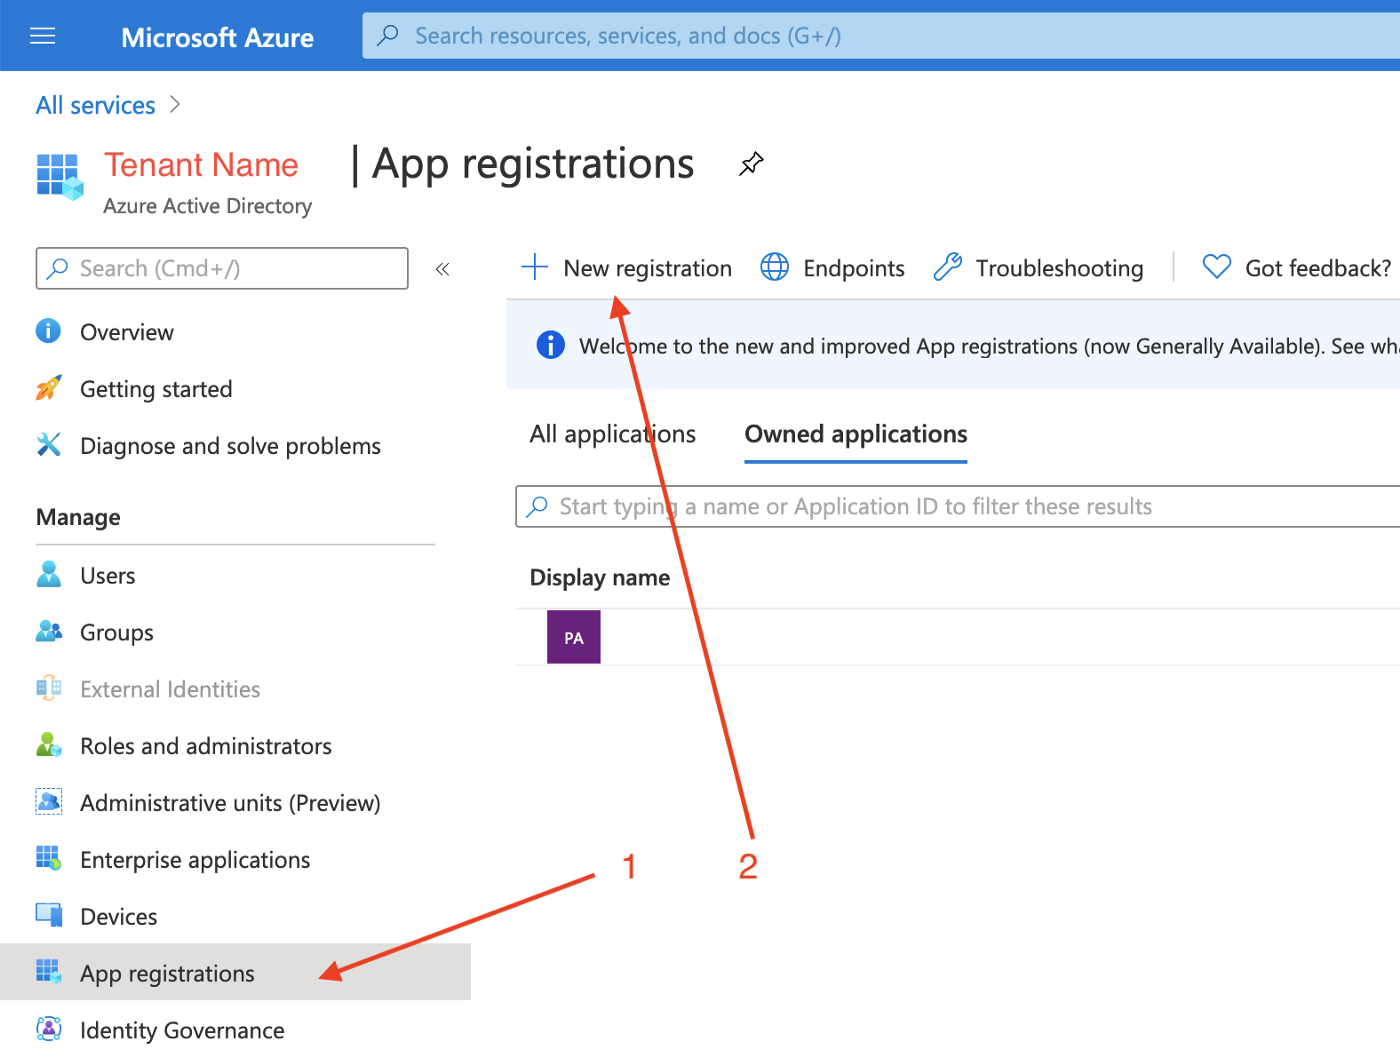1400x1057 pixels.
Task: Click the Identity Governance icon
Action: click(x=48, y=1028)
